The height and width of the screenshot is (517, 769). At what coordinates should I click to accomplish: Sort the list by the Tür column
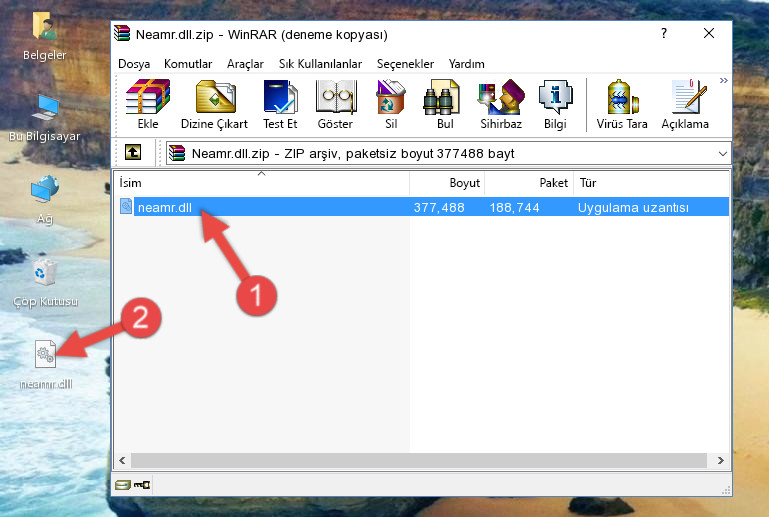click(651, 183)
